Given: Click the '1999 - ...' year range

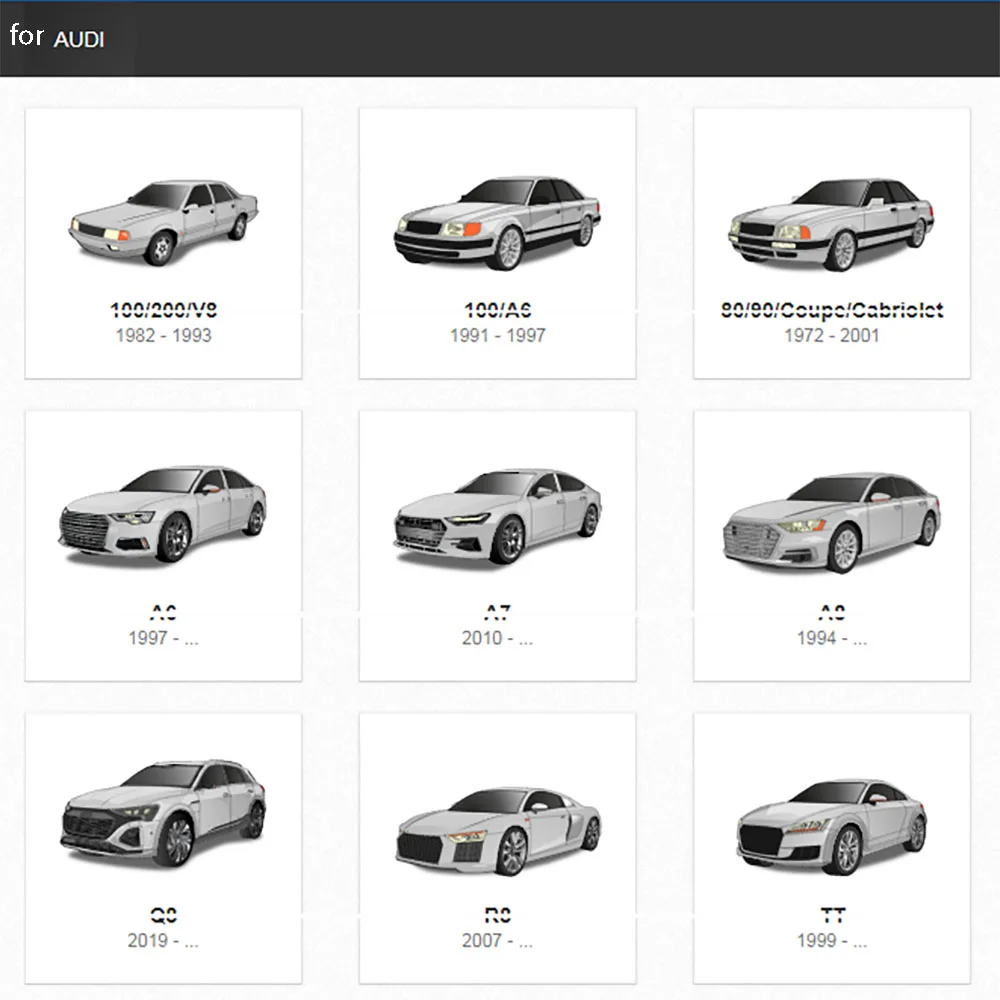Looking at the screenshot, I should tap(832, 941).
